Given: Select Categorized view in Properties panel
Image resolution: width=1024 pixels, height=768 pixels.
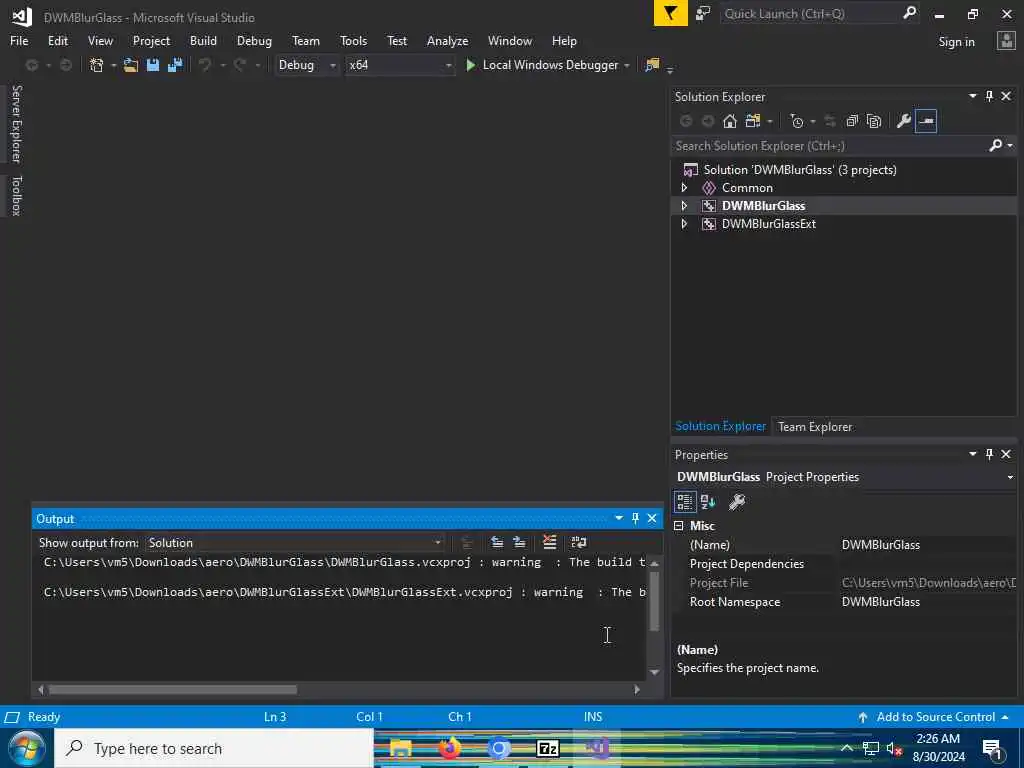Looking at the screenshot, I should 684,502.
